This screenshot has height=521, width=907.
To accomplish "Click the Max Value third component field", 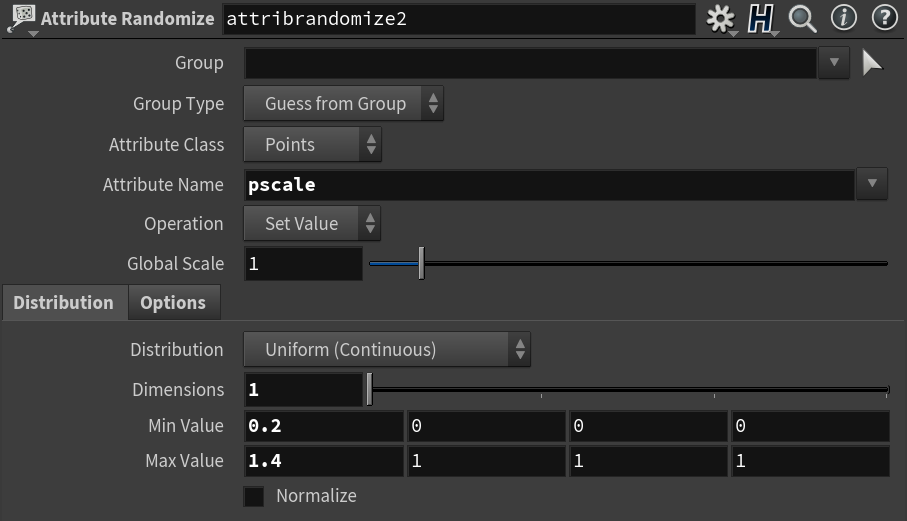I will (x=648, y=461).
